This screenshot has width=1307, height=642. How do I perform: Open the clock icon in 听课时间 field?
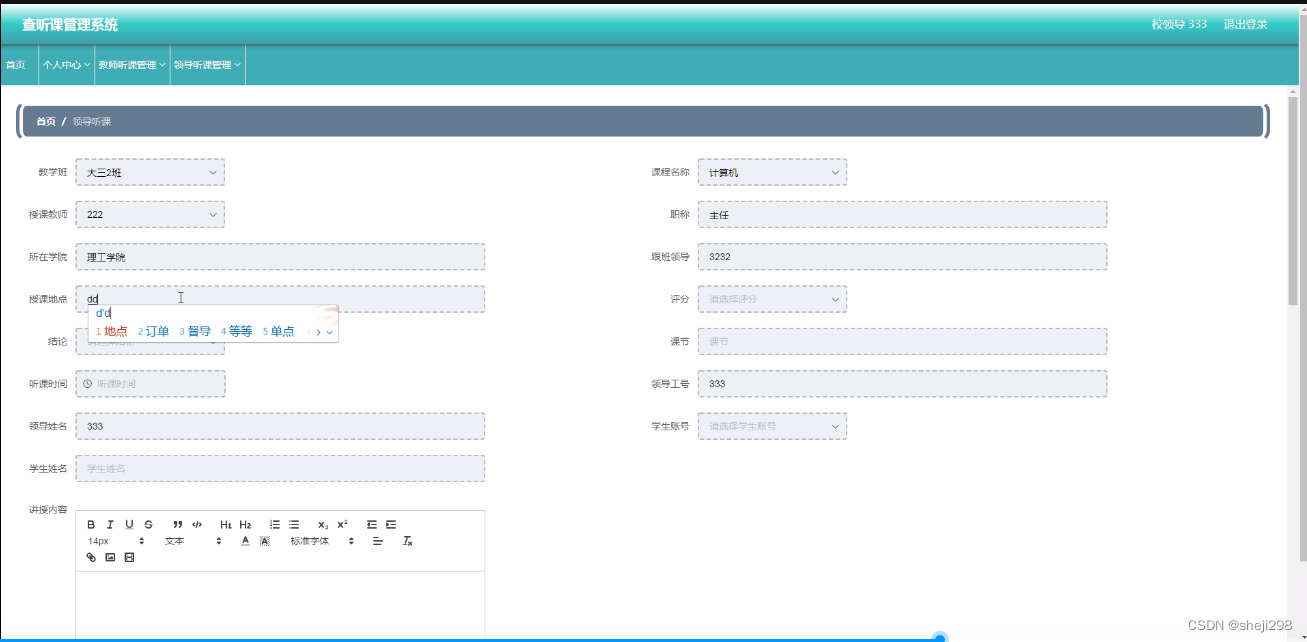[x=88, y=383]
